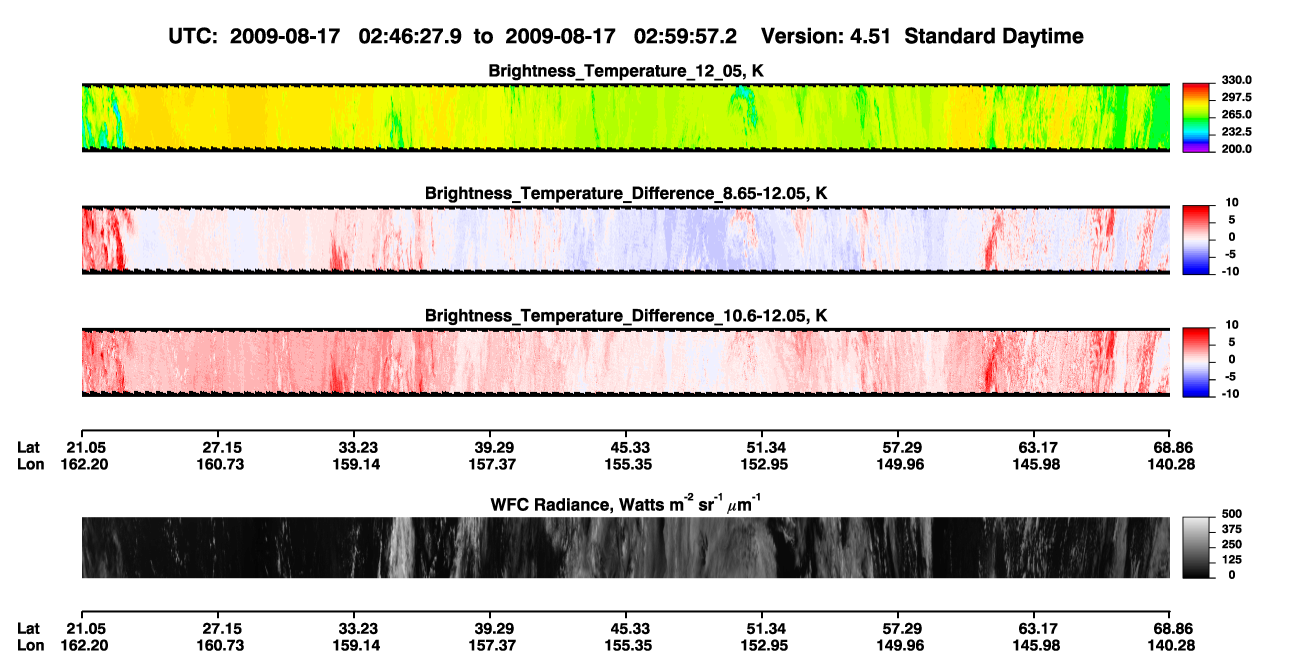Click latitude 51.34 below the 10.6-12.05 panel
The height and width of the screenshot is (667, 1300).
[763, 447]
